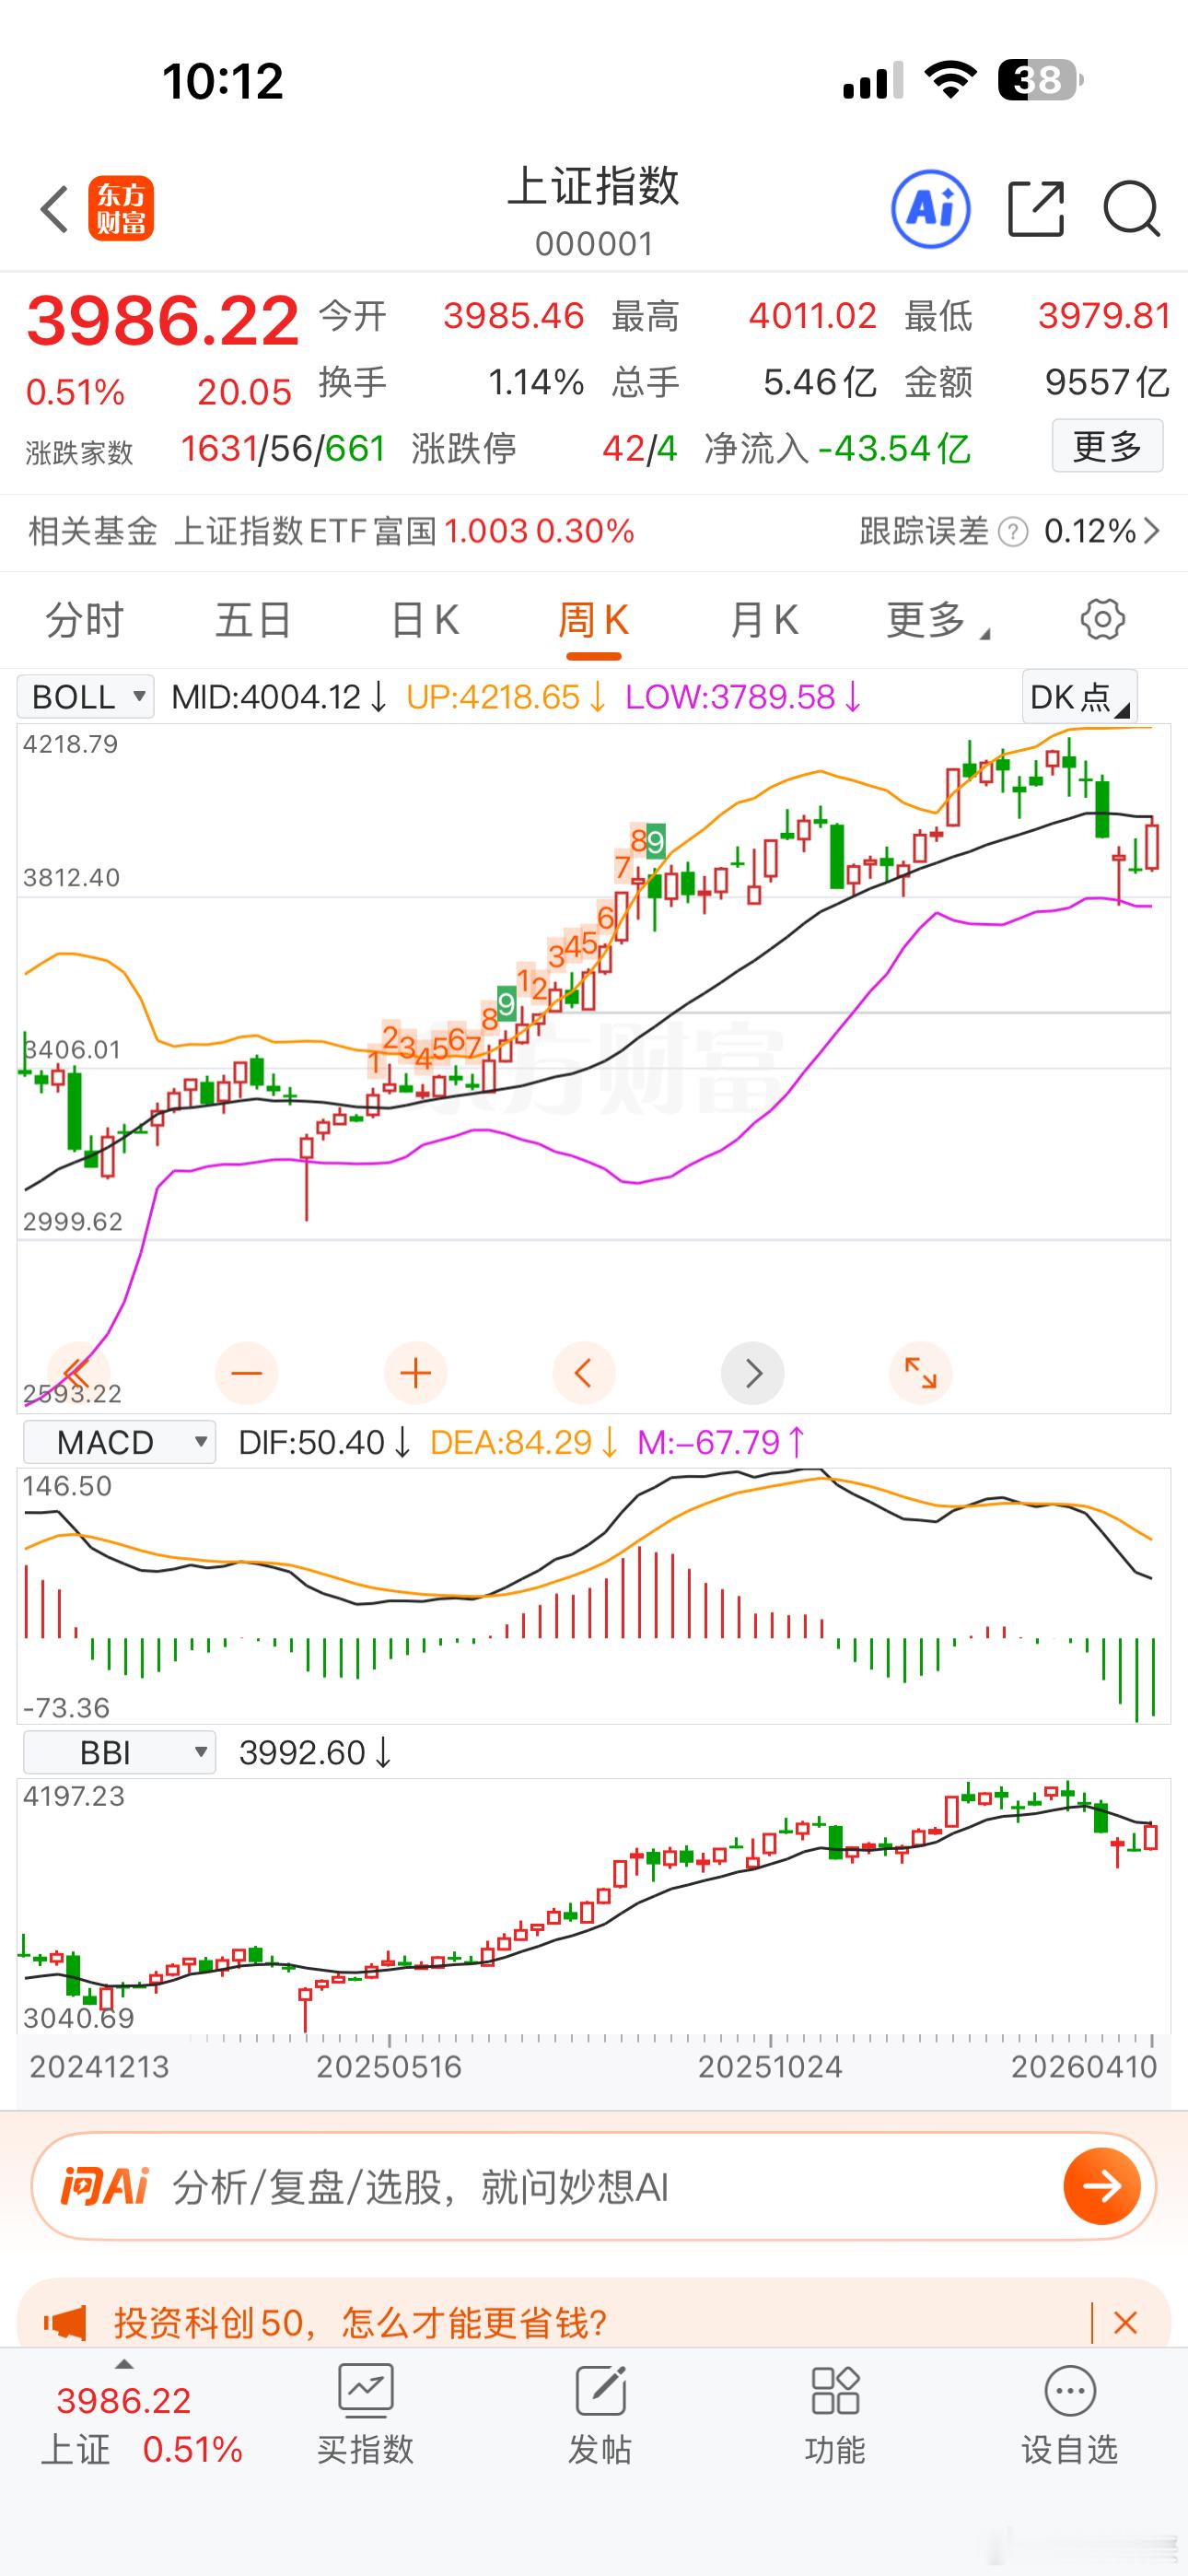The image size is (1188, 2576).
Task: Dismiss the 投资科创50 banner
Action: click(1125, 2322)
